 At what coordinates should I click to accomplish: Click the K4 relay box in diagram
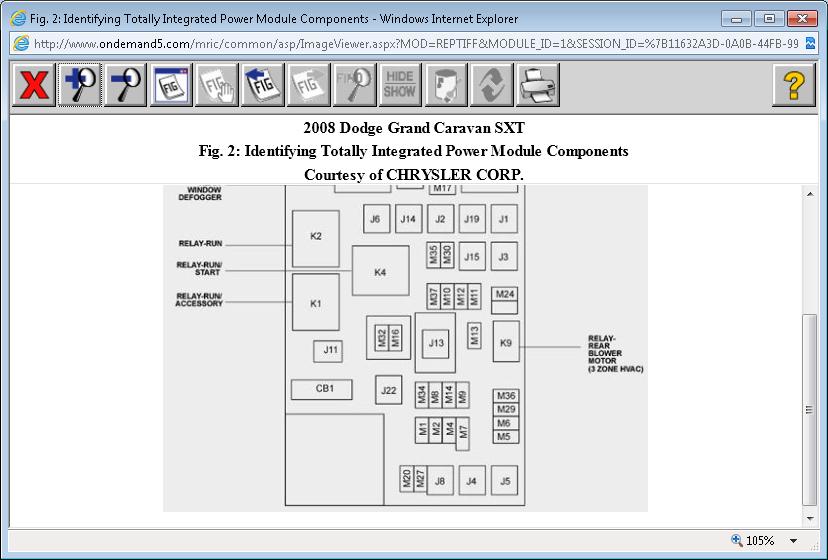click(x=380, y=272)
